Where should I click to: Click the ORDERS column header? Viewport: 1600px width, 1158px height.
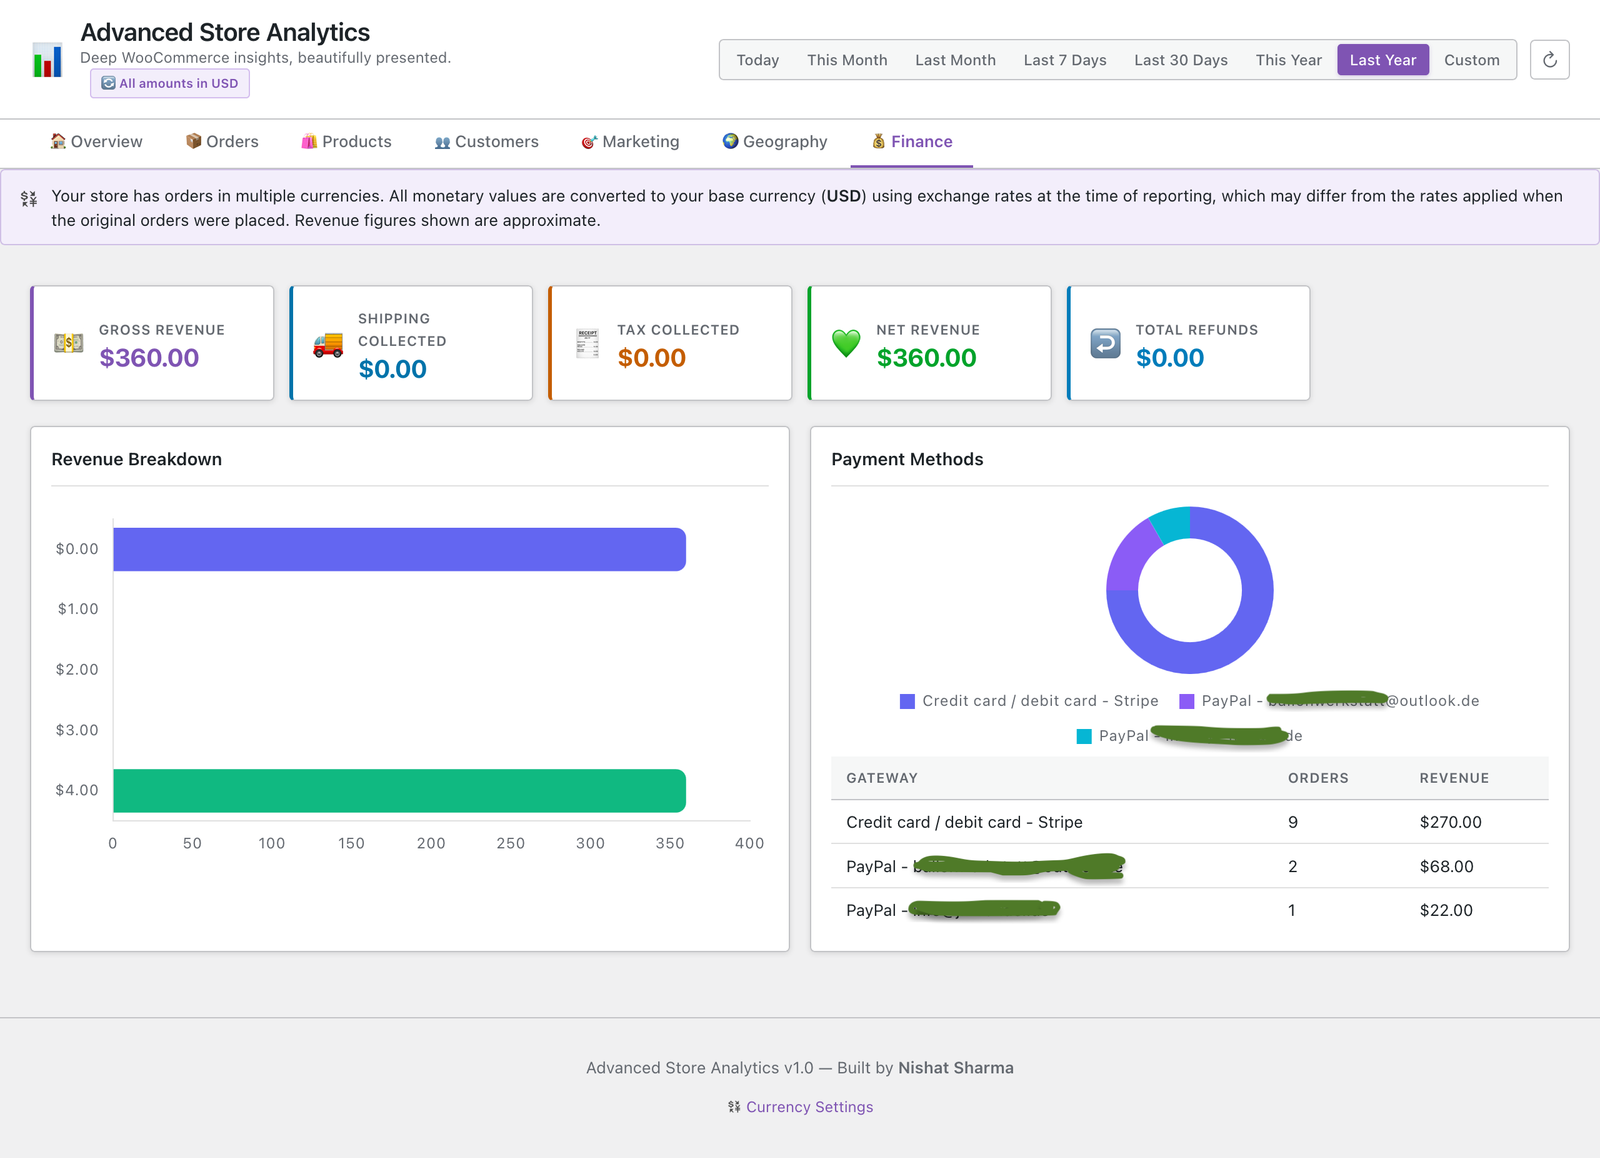(x=1318, y=778)
